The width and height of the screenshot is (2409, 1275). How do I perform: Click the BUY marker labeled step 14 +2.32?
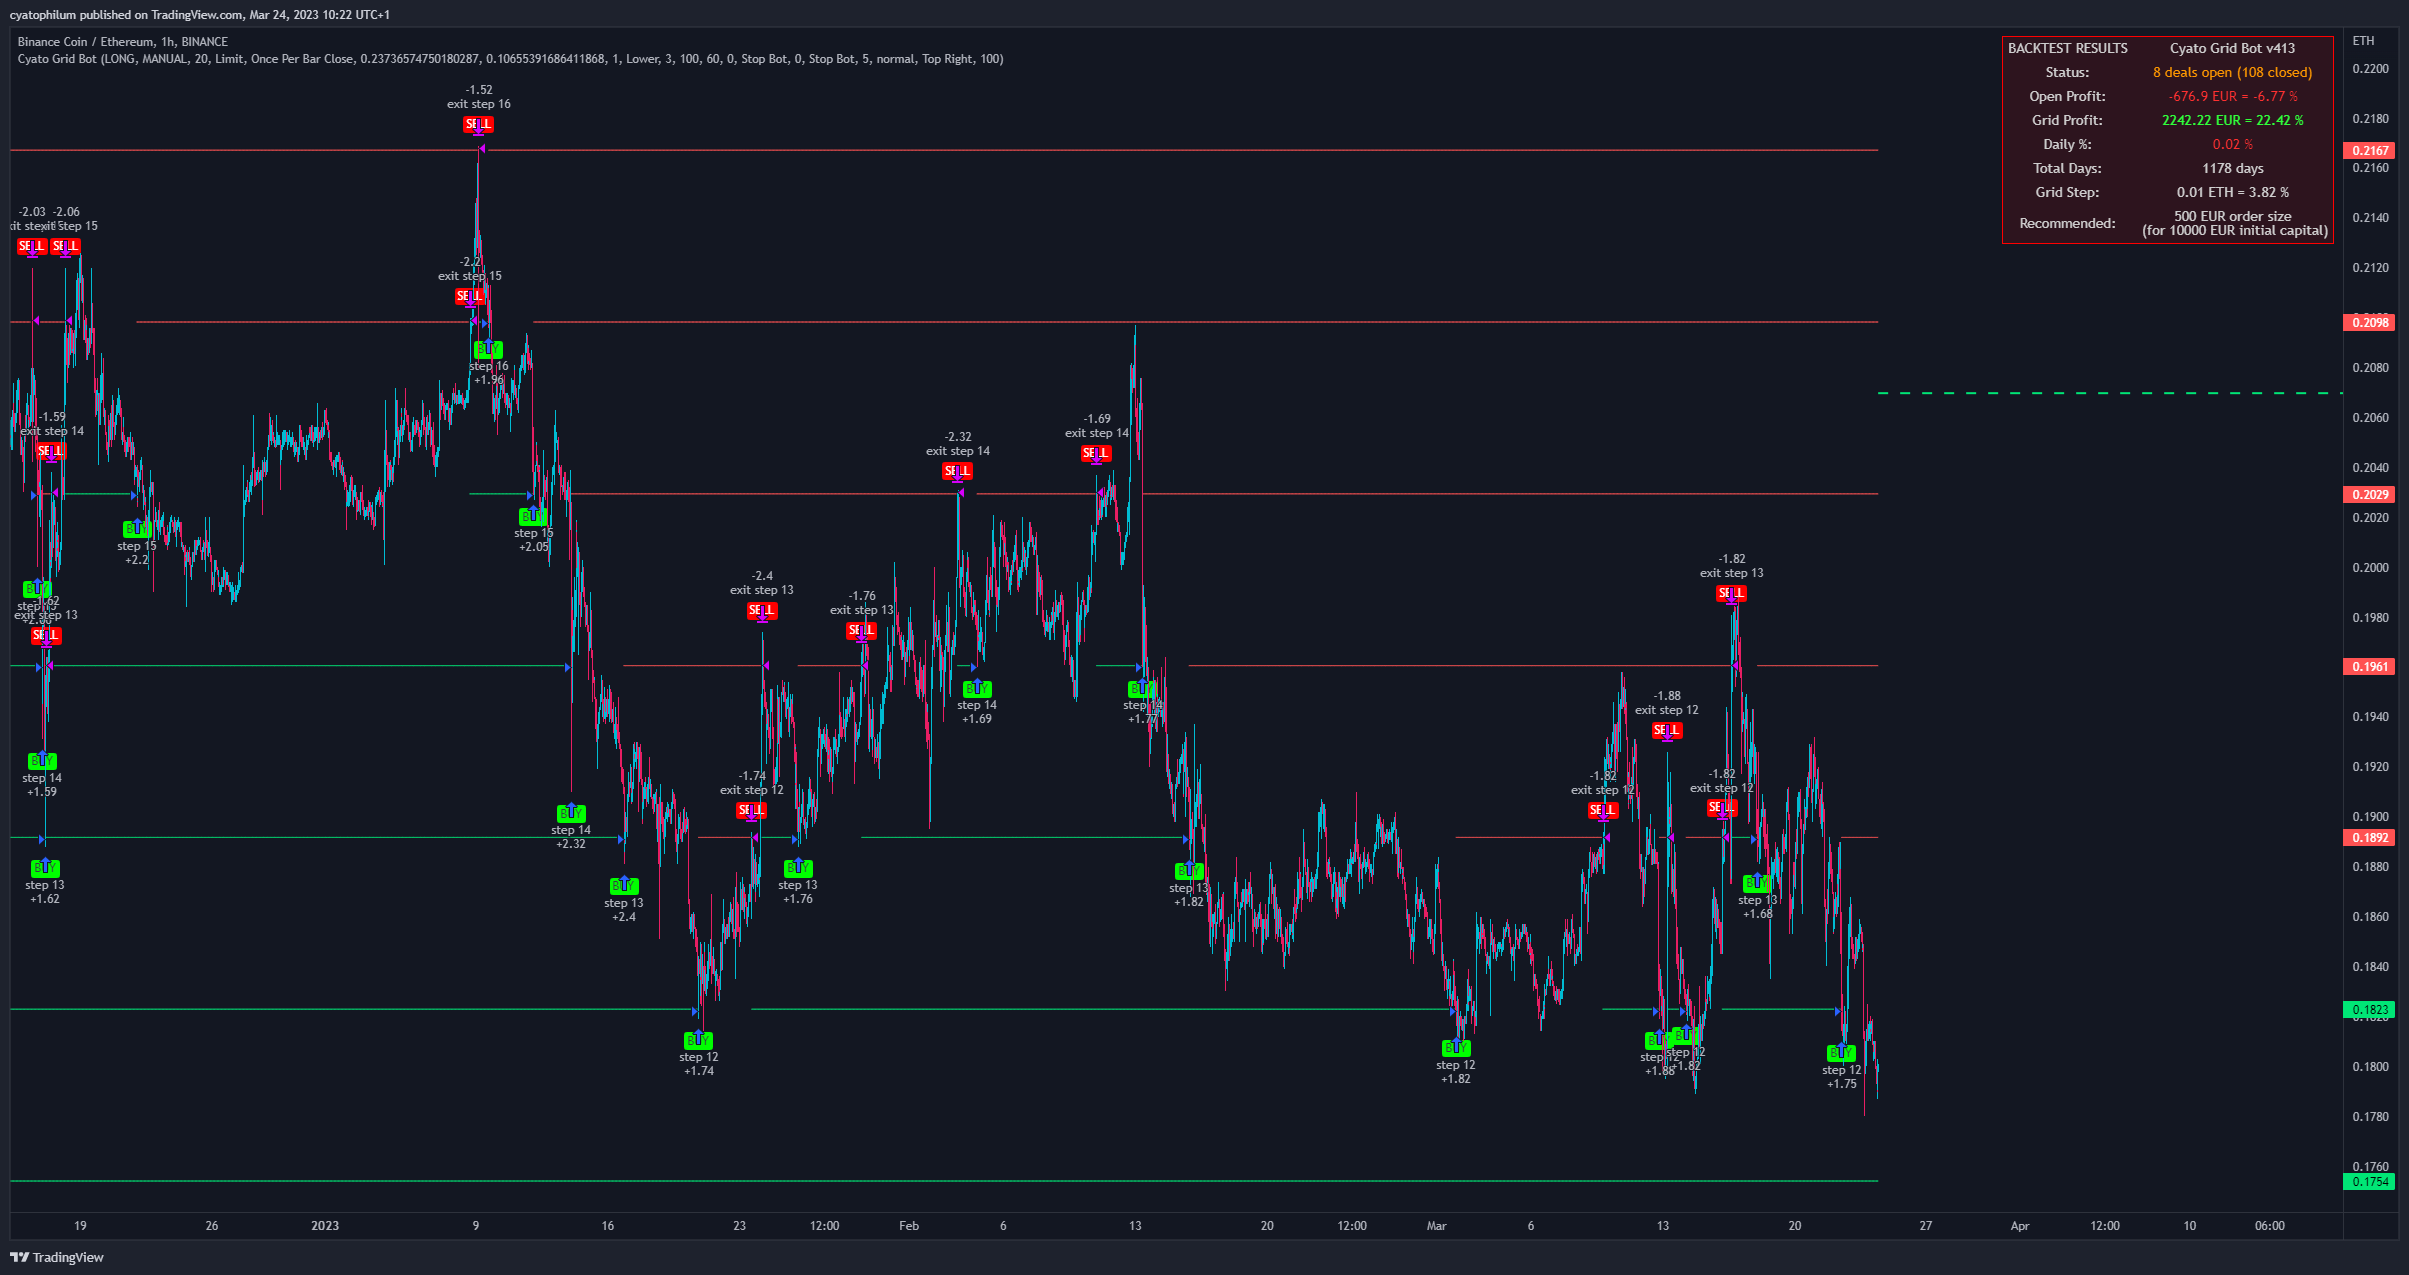[x=571, y=813]
